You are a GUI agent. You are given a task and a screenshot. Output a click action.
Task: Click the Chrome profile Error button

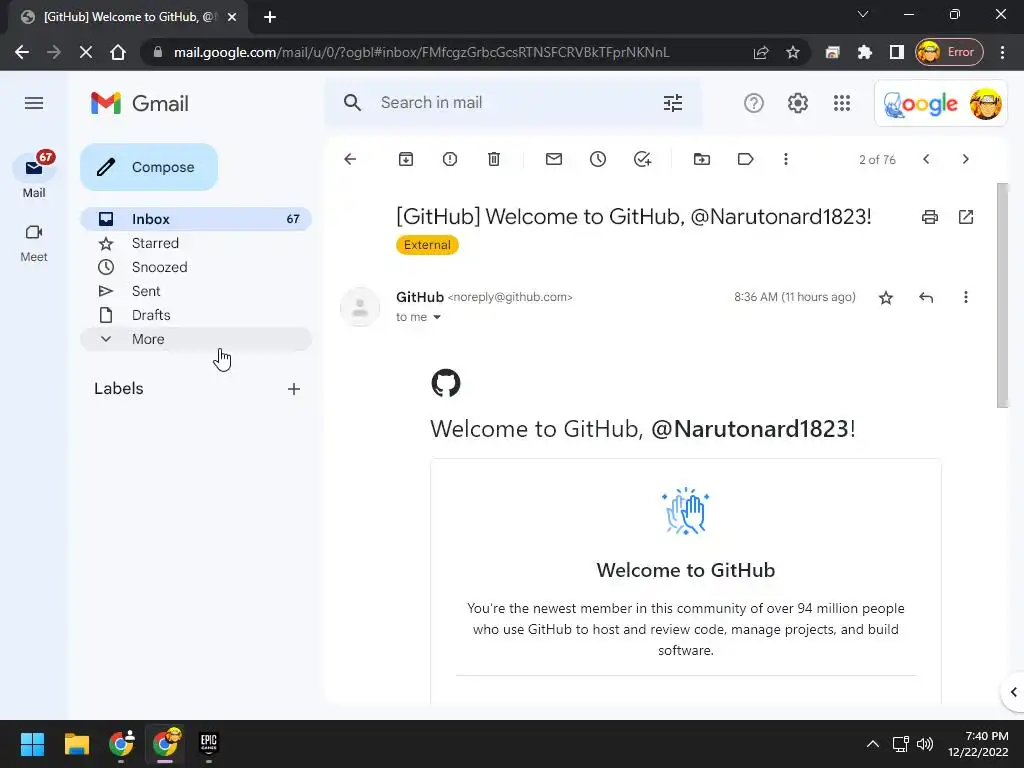coord(949,52)
